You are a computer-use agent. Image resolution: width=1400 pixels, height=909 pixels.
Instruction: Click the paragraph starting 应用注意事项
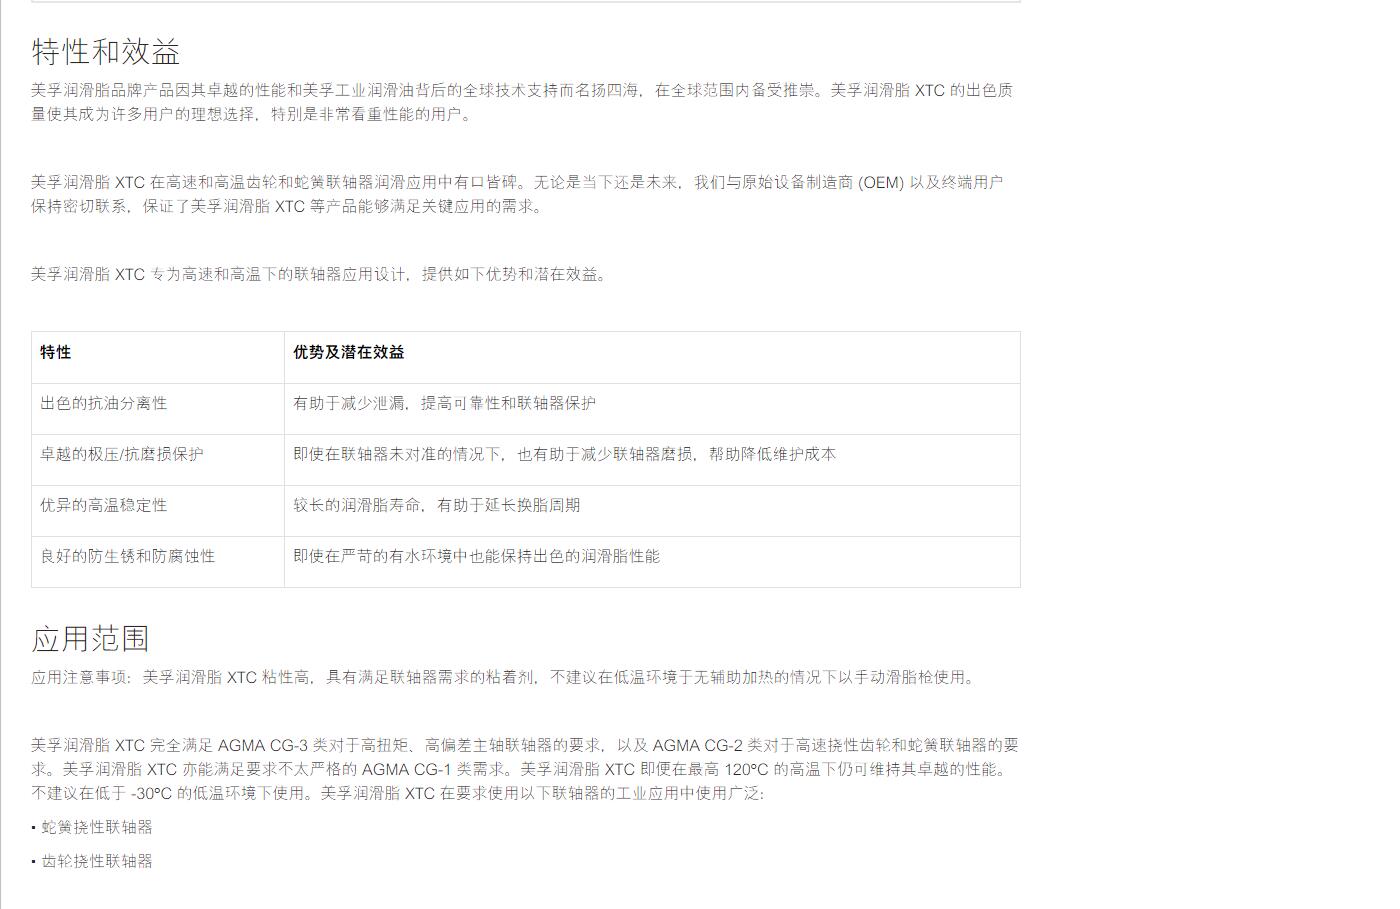(505, 677)
